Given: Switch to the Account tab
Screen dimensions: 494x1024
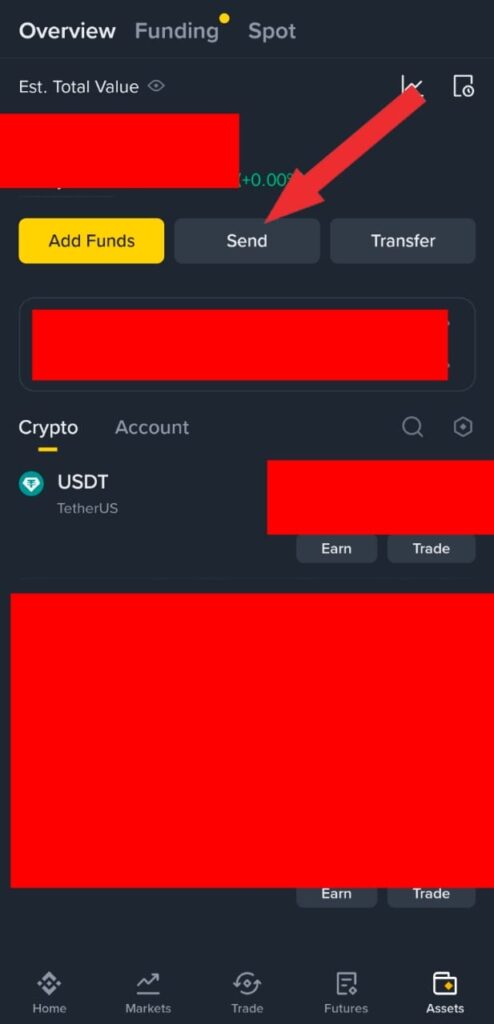Looking at the screenshot, I should coord(152,427).
